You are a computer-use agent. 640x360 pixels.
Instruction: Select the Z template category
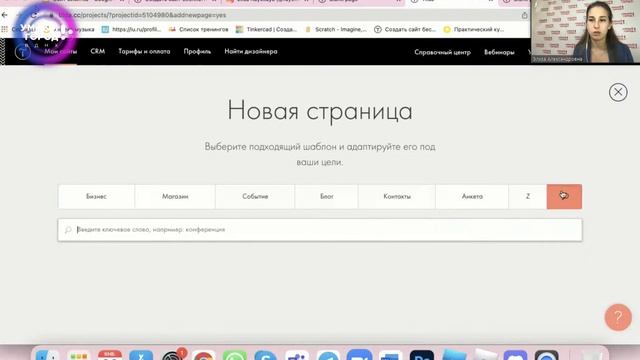(528, 196)
